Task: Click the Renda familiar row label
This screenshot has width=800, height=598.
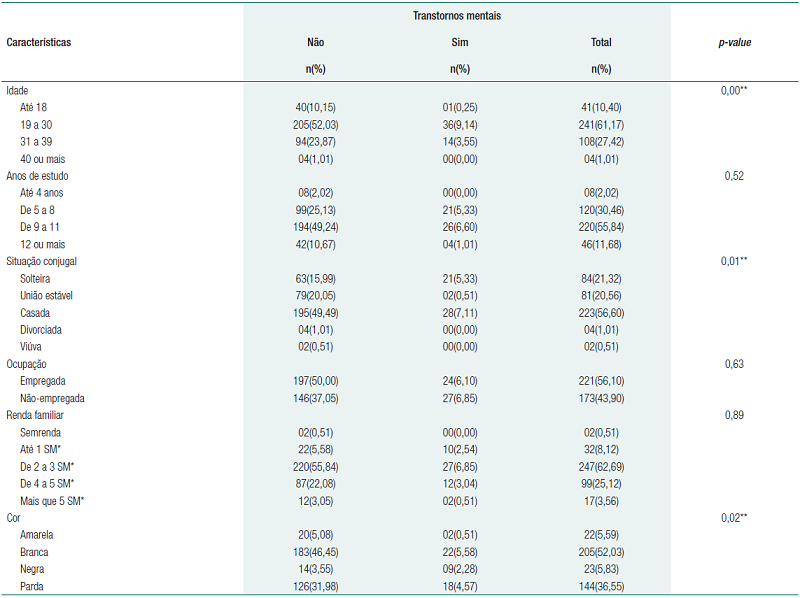Action: [x=38, y=415]
